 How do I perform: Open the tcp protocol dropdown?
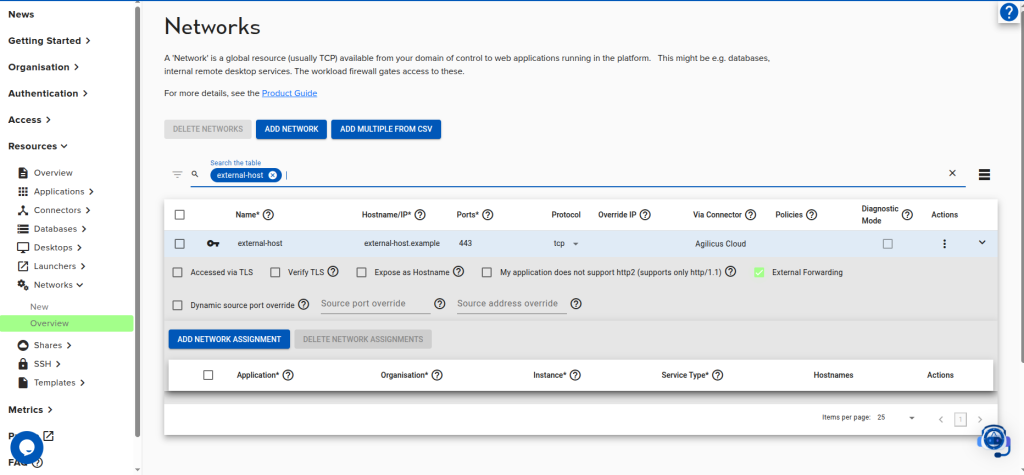click(x=566, y=244)
